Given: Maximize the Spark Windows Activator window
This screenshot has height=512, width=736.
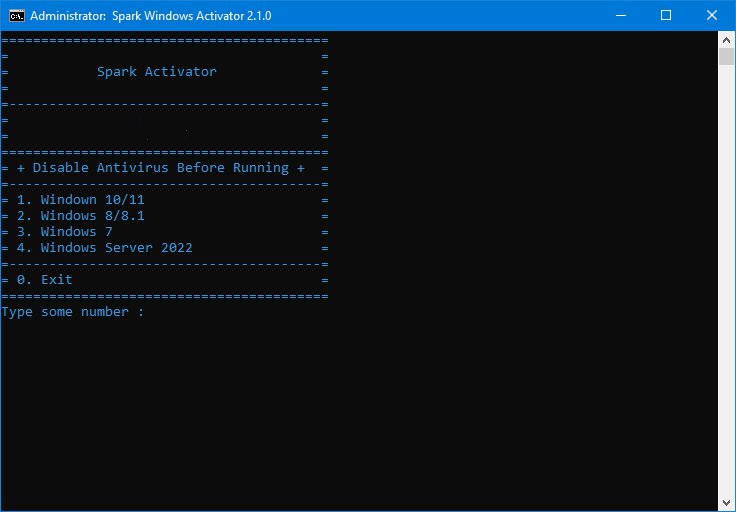Looking at the screenshot, I should click(x=666, y=15).
